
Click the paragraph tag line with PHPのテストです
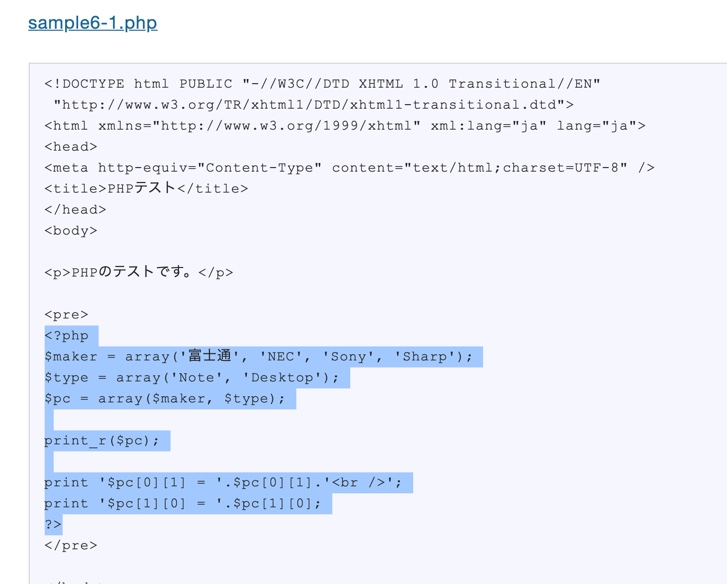(138, 272)
